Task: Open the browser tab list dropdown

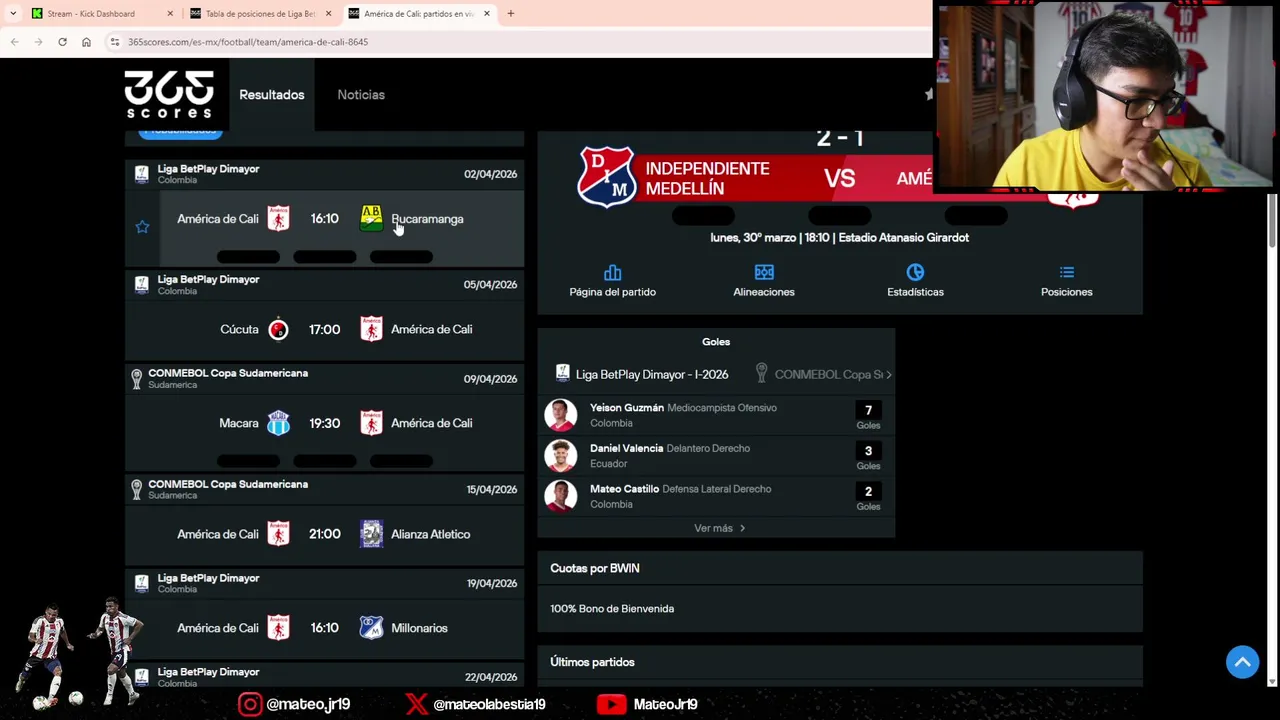Action: click(x=12, y=14)
